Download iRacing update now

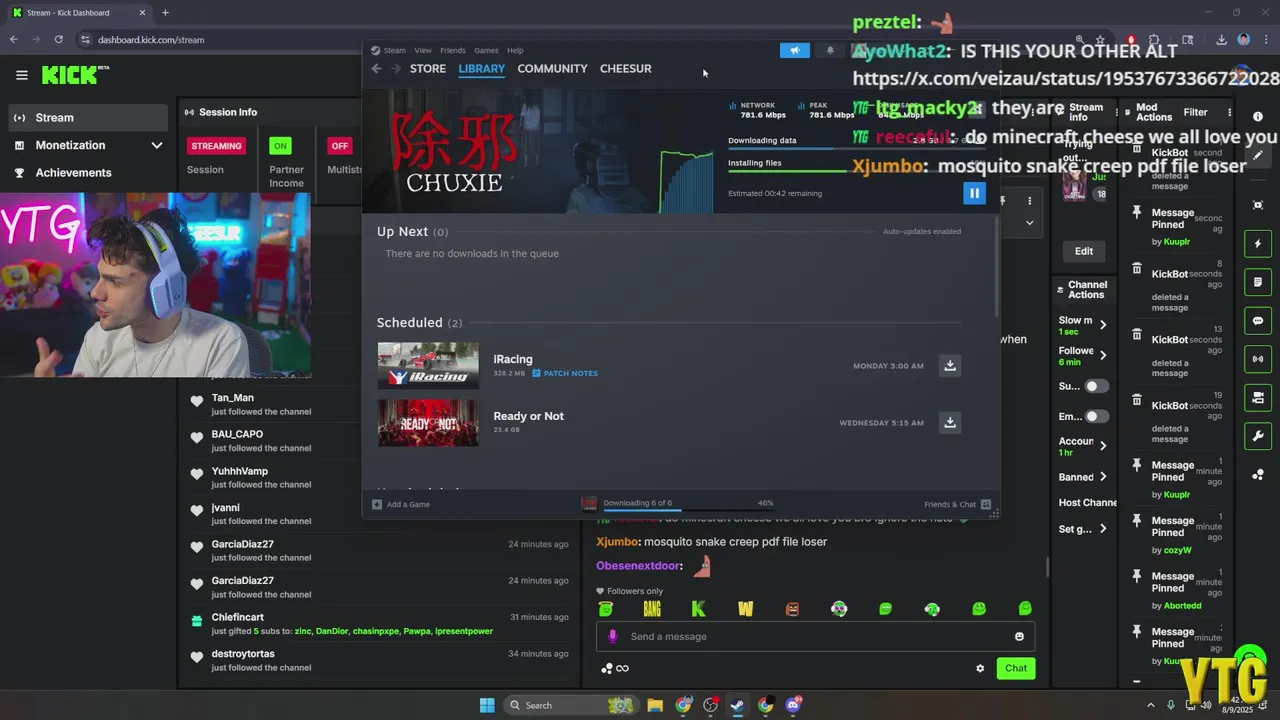950,365
